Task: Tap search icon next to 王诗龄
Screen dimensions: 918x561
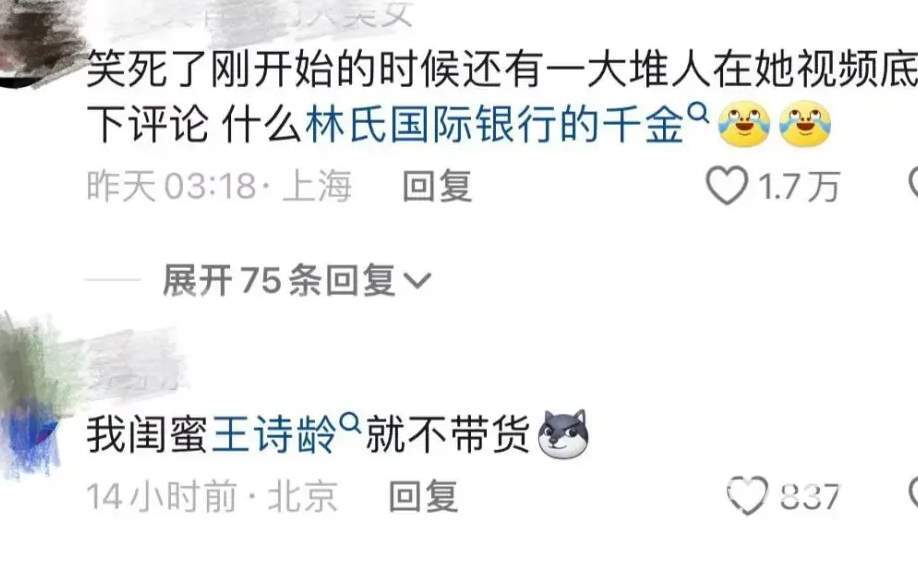Action: pos(350,423)
